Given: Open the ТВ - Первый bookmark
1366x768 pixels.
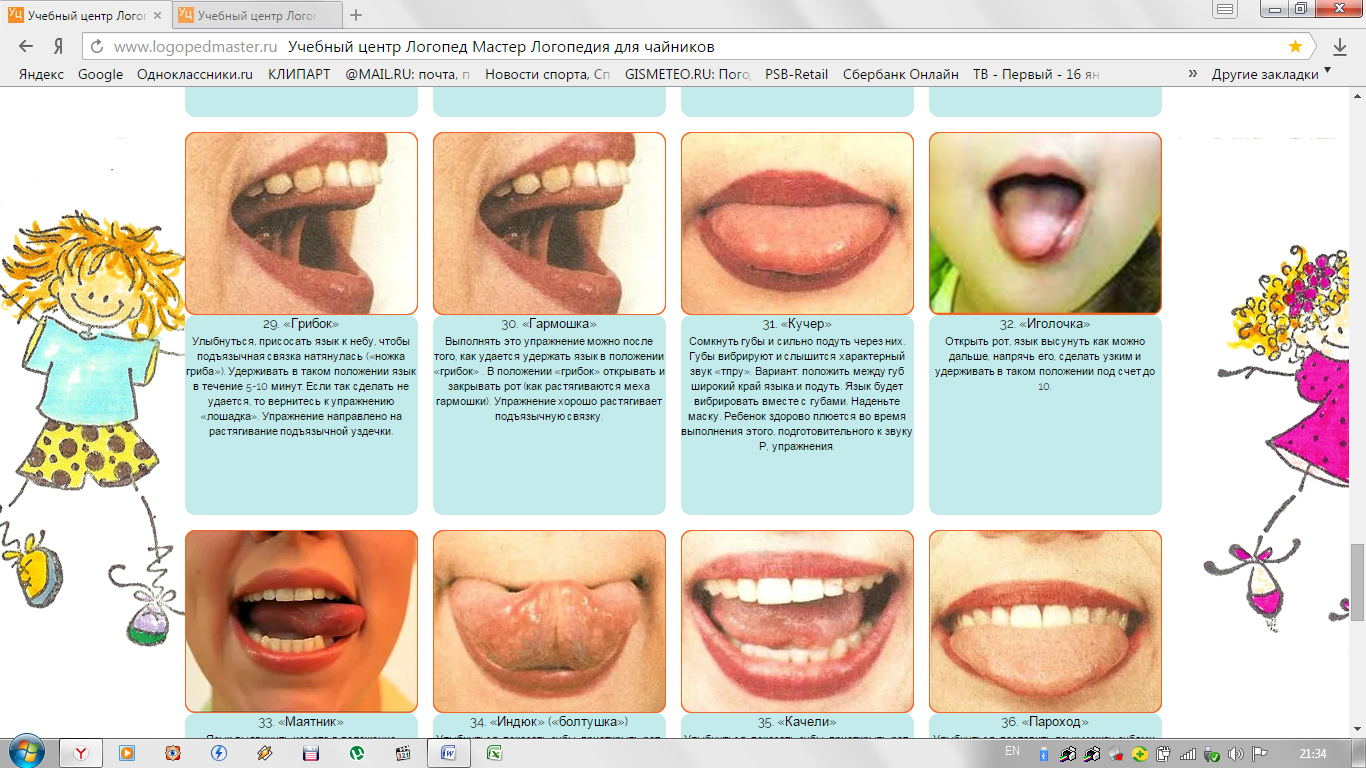Looking at the screenshot, I should tap(1036, 74).
